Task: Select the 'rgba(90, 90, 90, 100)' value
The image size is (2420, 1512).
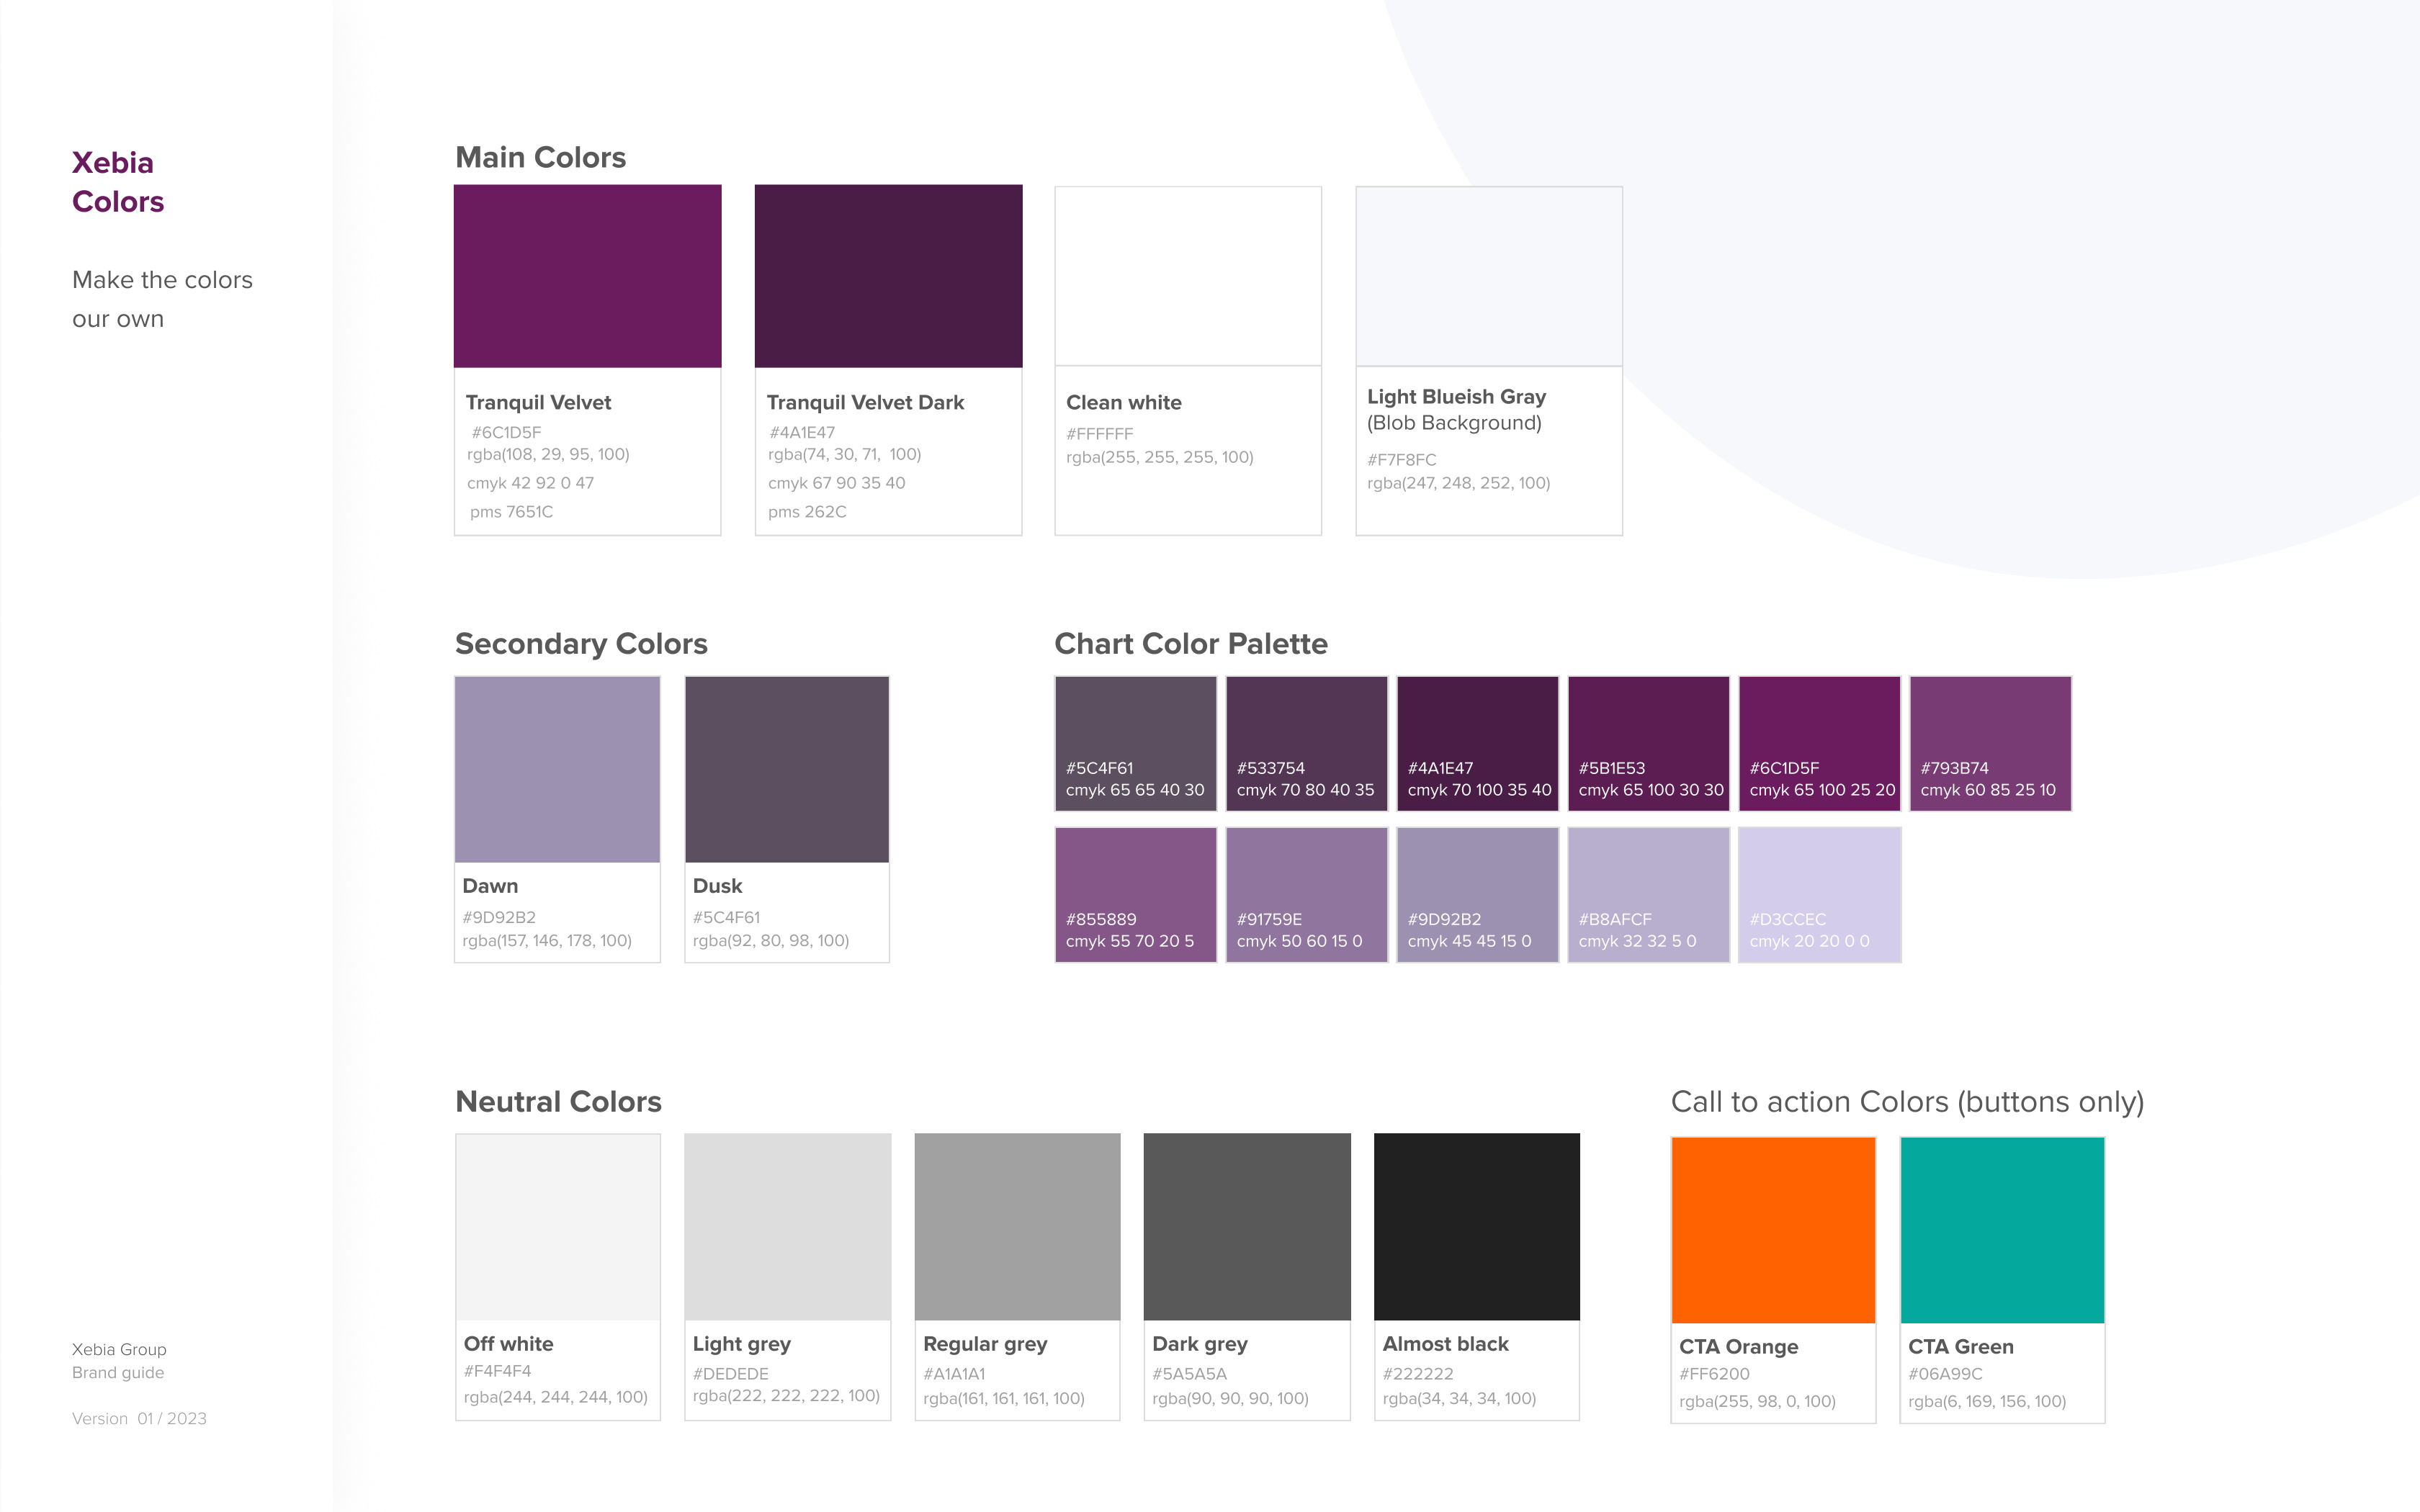Action: tap(1230, 1399)
